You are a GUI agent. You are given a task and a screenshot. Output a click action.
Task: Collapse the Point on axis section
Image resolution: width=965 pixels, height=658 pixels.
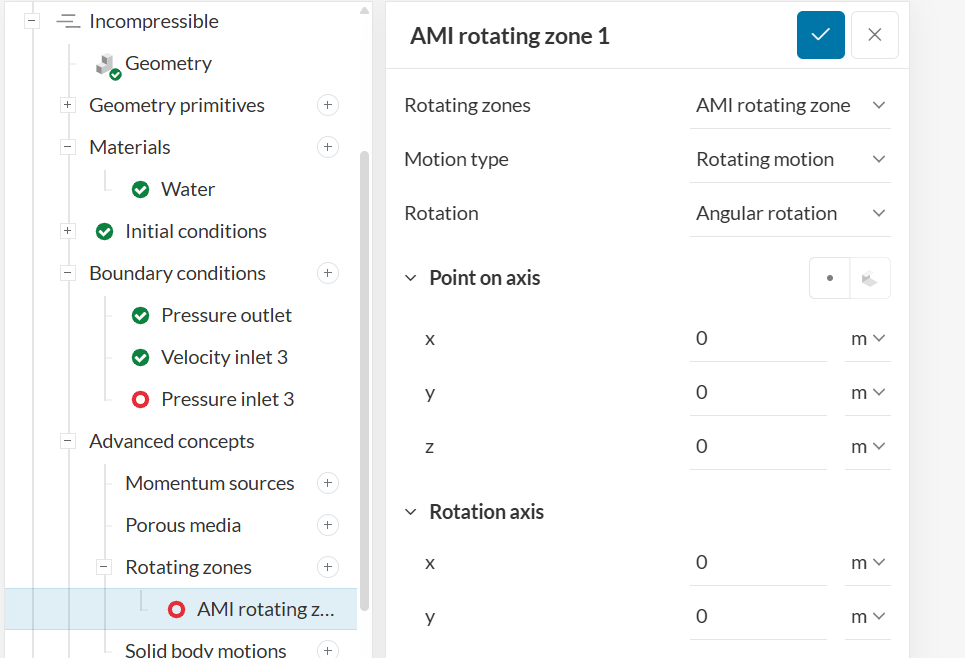(410, 278)
